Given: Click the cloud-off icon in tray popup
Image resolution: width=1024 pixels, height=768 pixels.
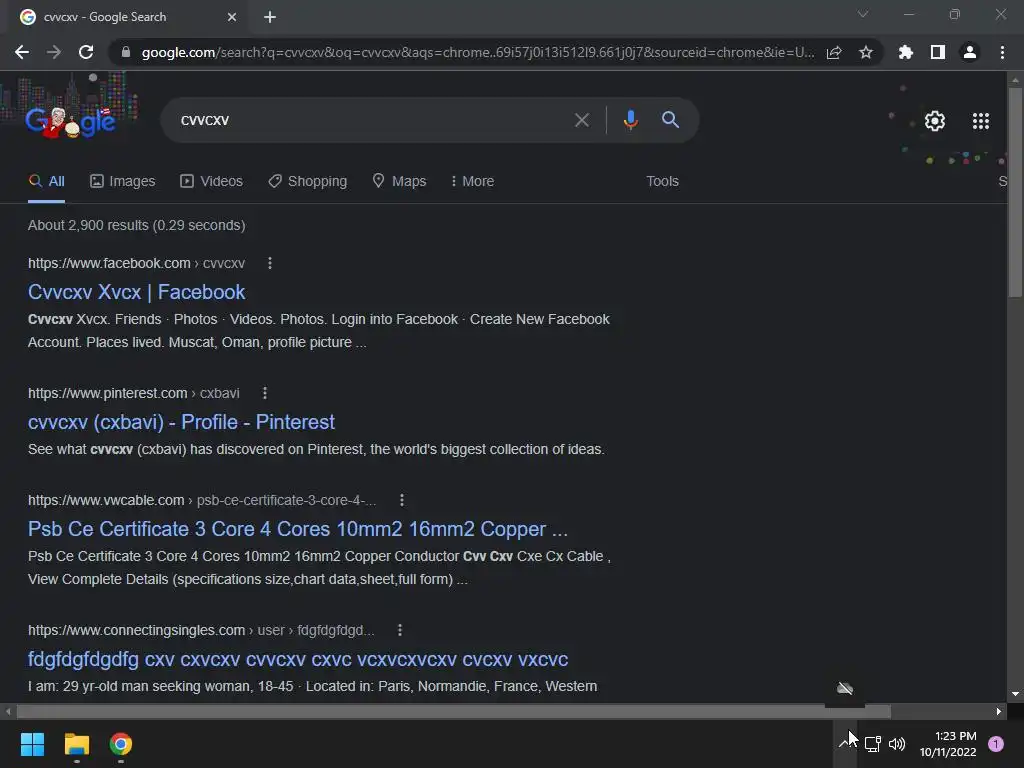Looking at the screenshot, I should pos(845,688).
